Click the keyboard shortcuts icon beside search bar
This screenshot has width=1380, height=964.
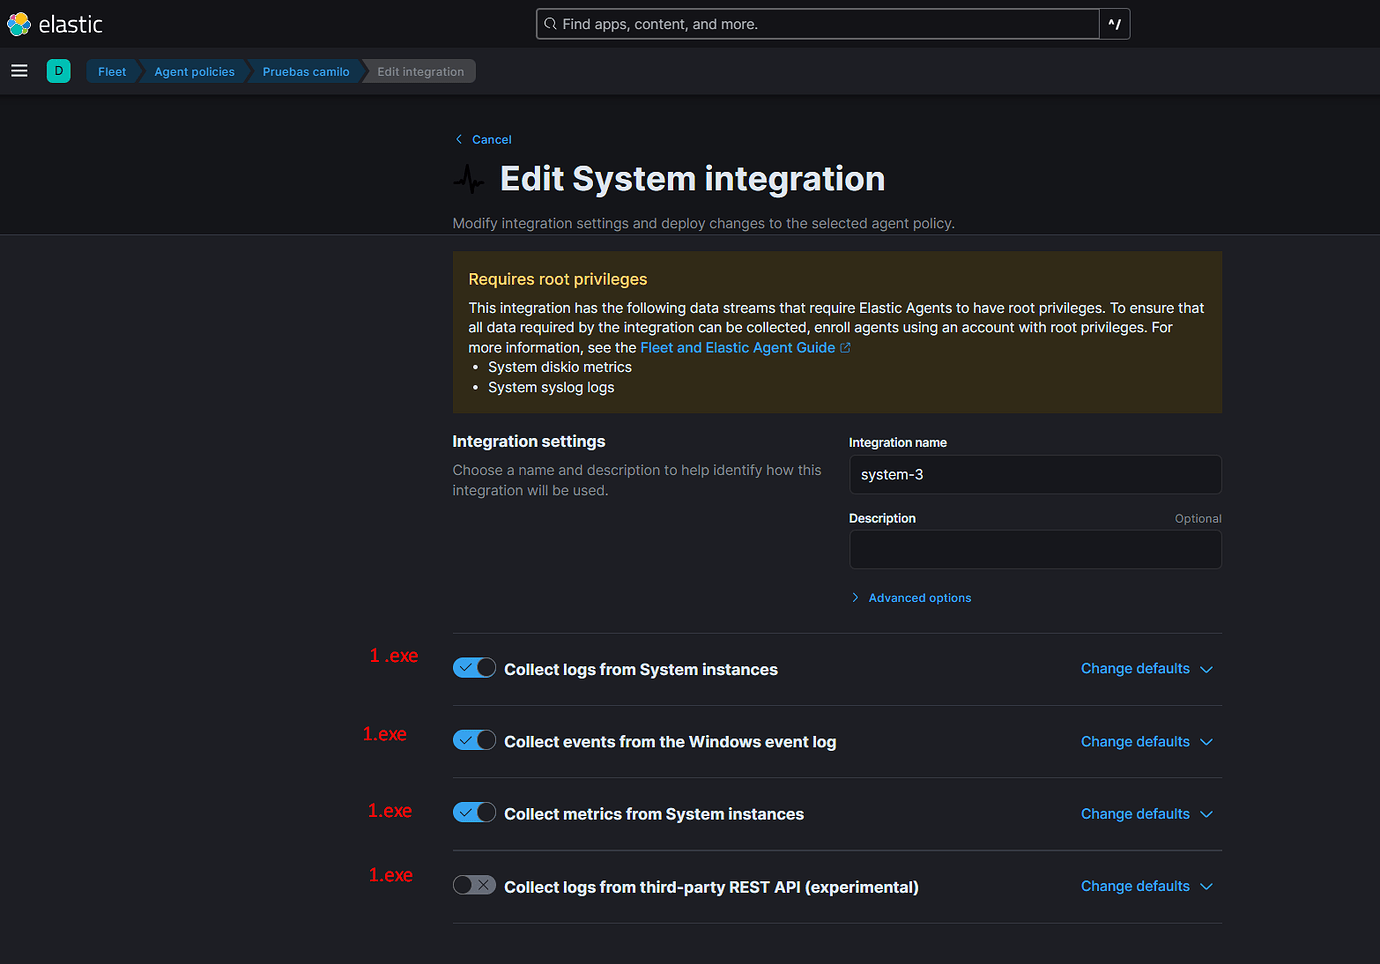click(1114, 23)
